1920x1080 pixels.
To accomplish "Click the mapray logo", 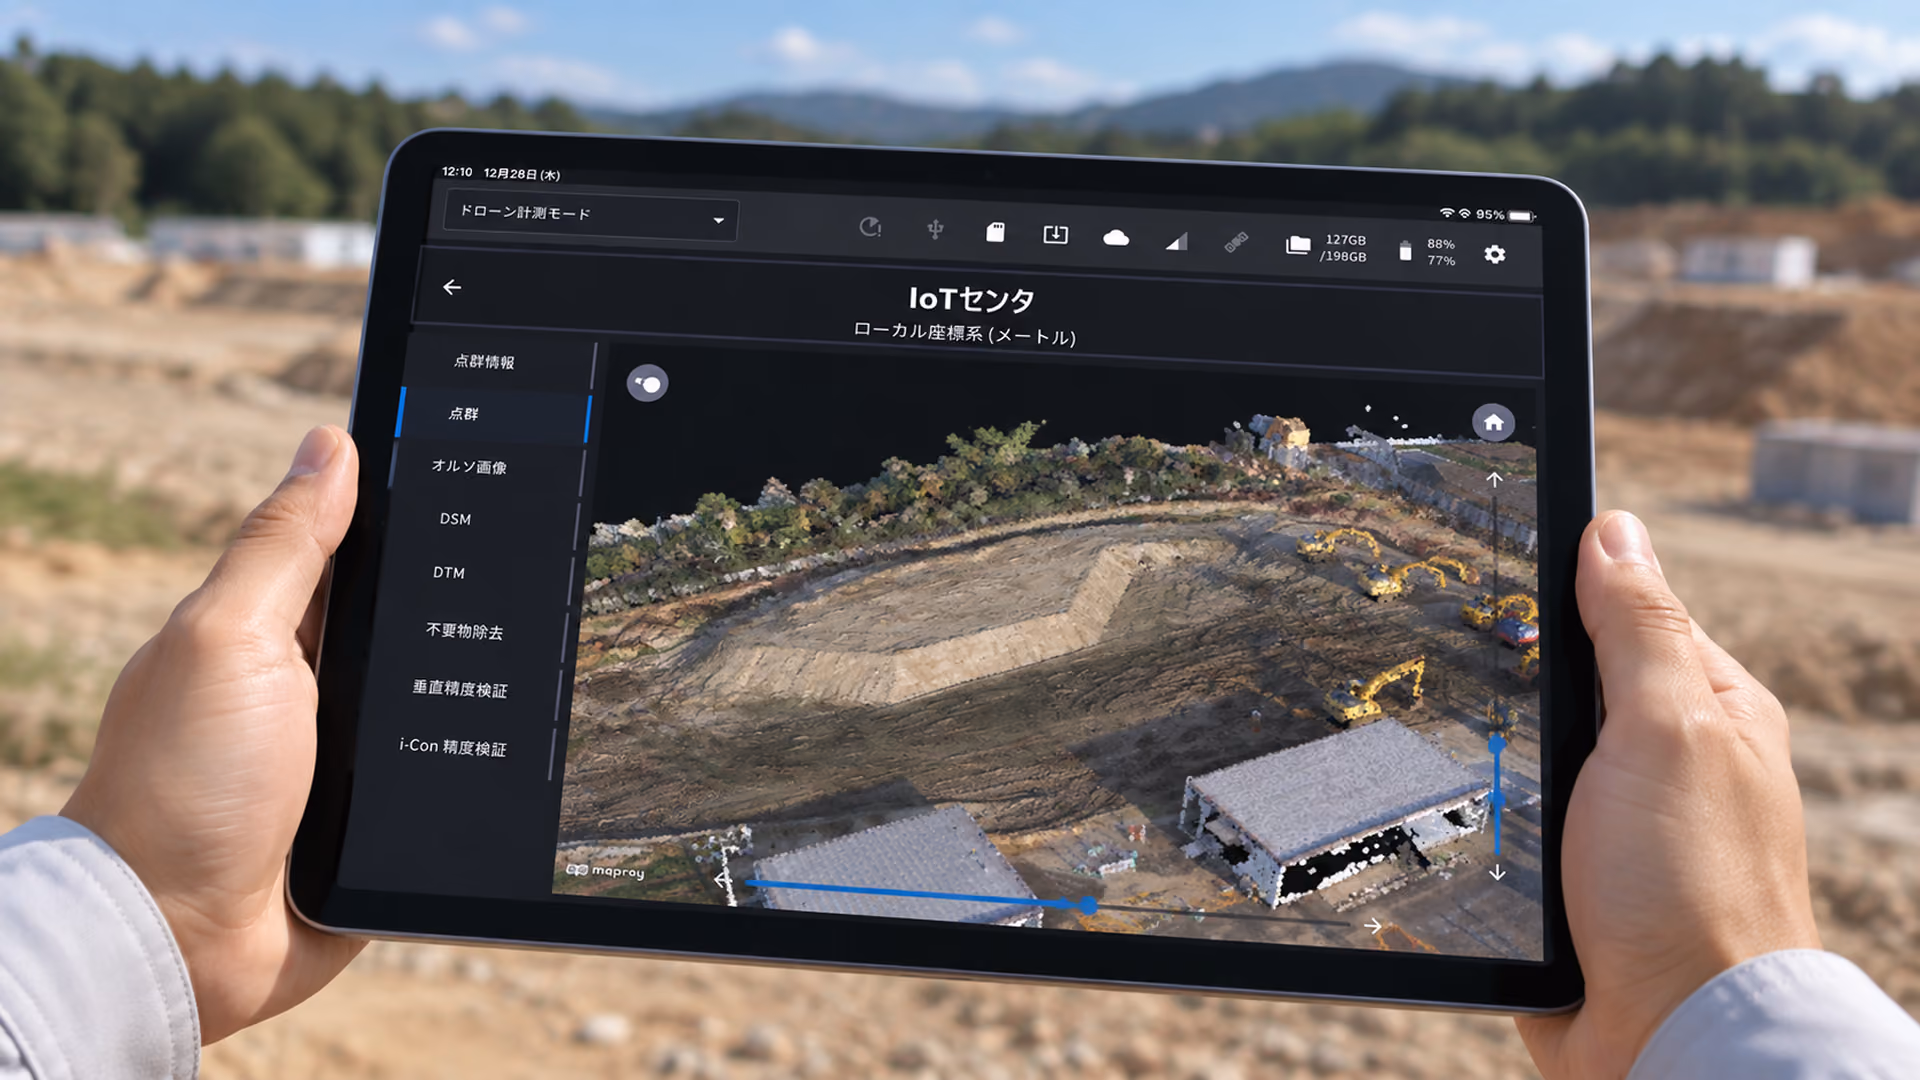I will (605, 871).
